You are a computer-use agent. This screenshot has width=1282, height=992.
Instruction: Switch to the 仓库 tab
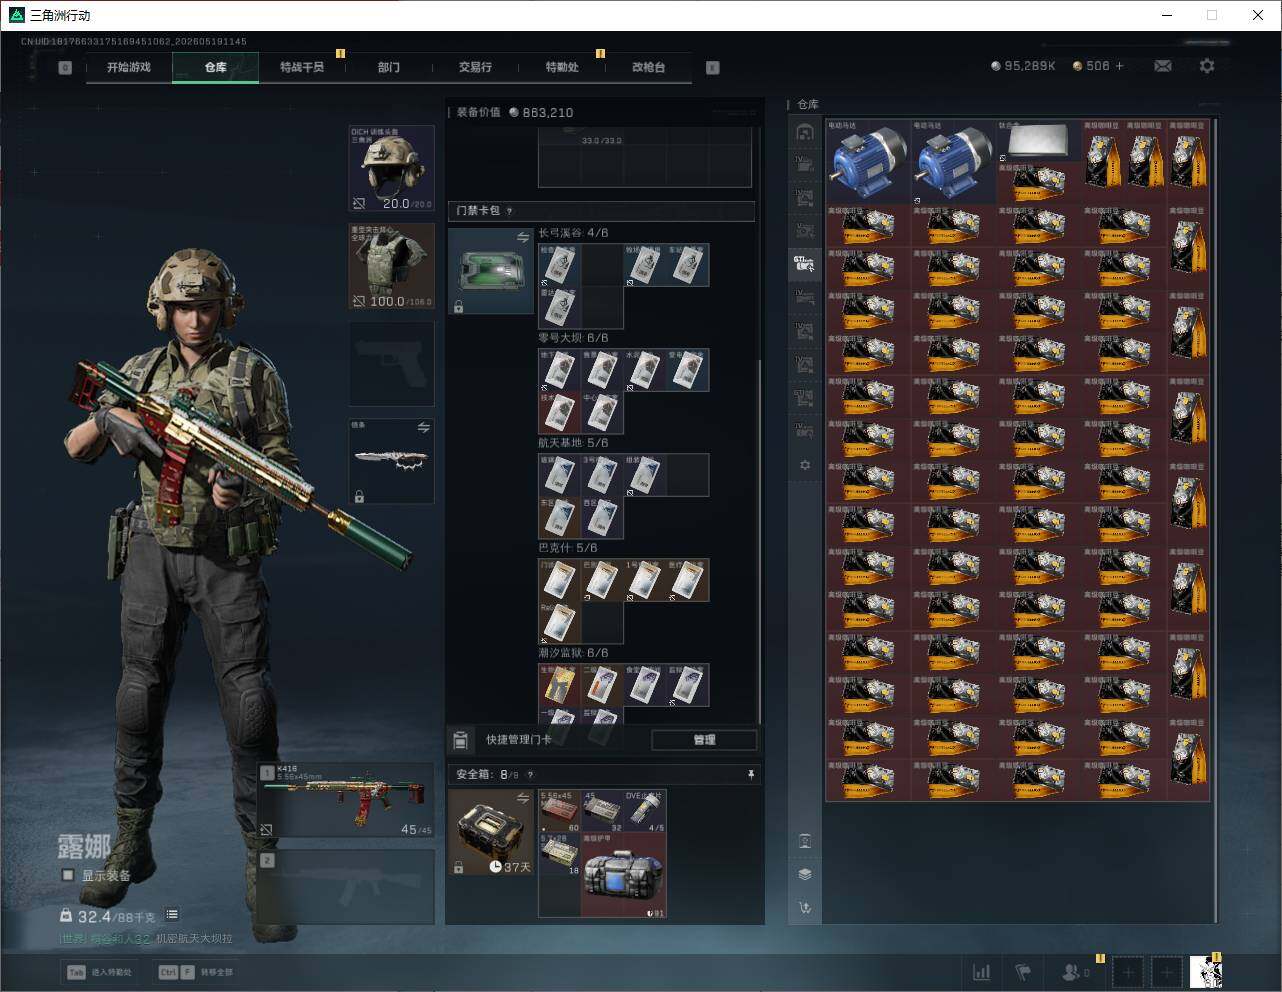point(215,67)
